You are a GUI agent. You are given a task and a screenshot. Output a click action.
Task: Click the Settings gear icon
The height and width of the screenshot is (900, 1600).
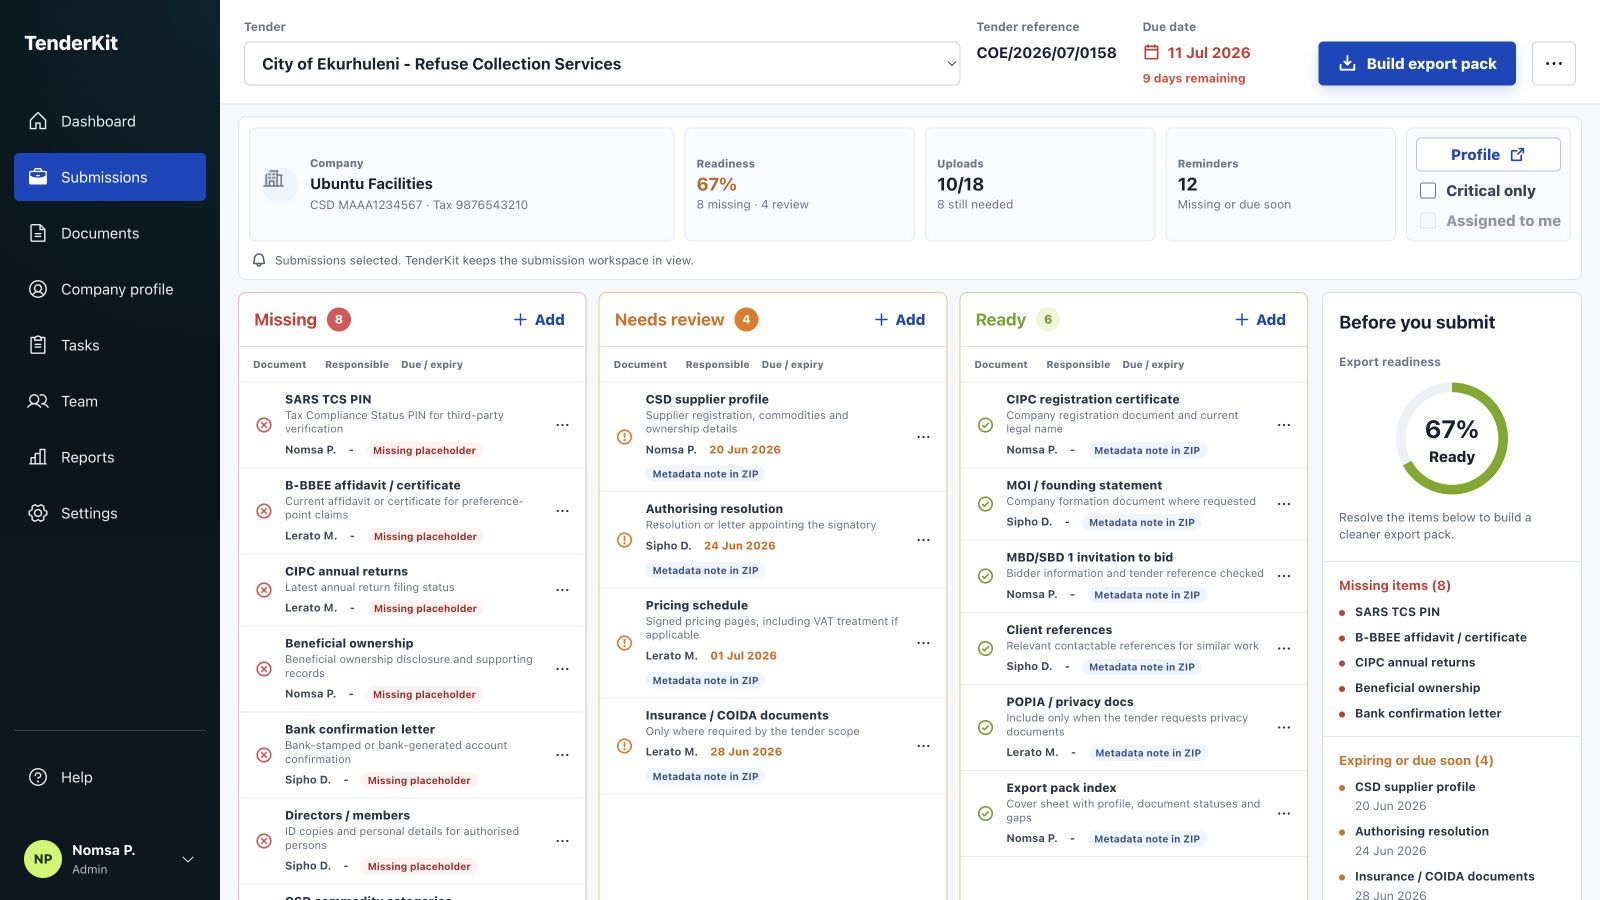coord(38,513)
